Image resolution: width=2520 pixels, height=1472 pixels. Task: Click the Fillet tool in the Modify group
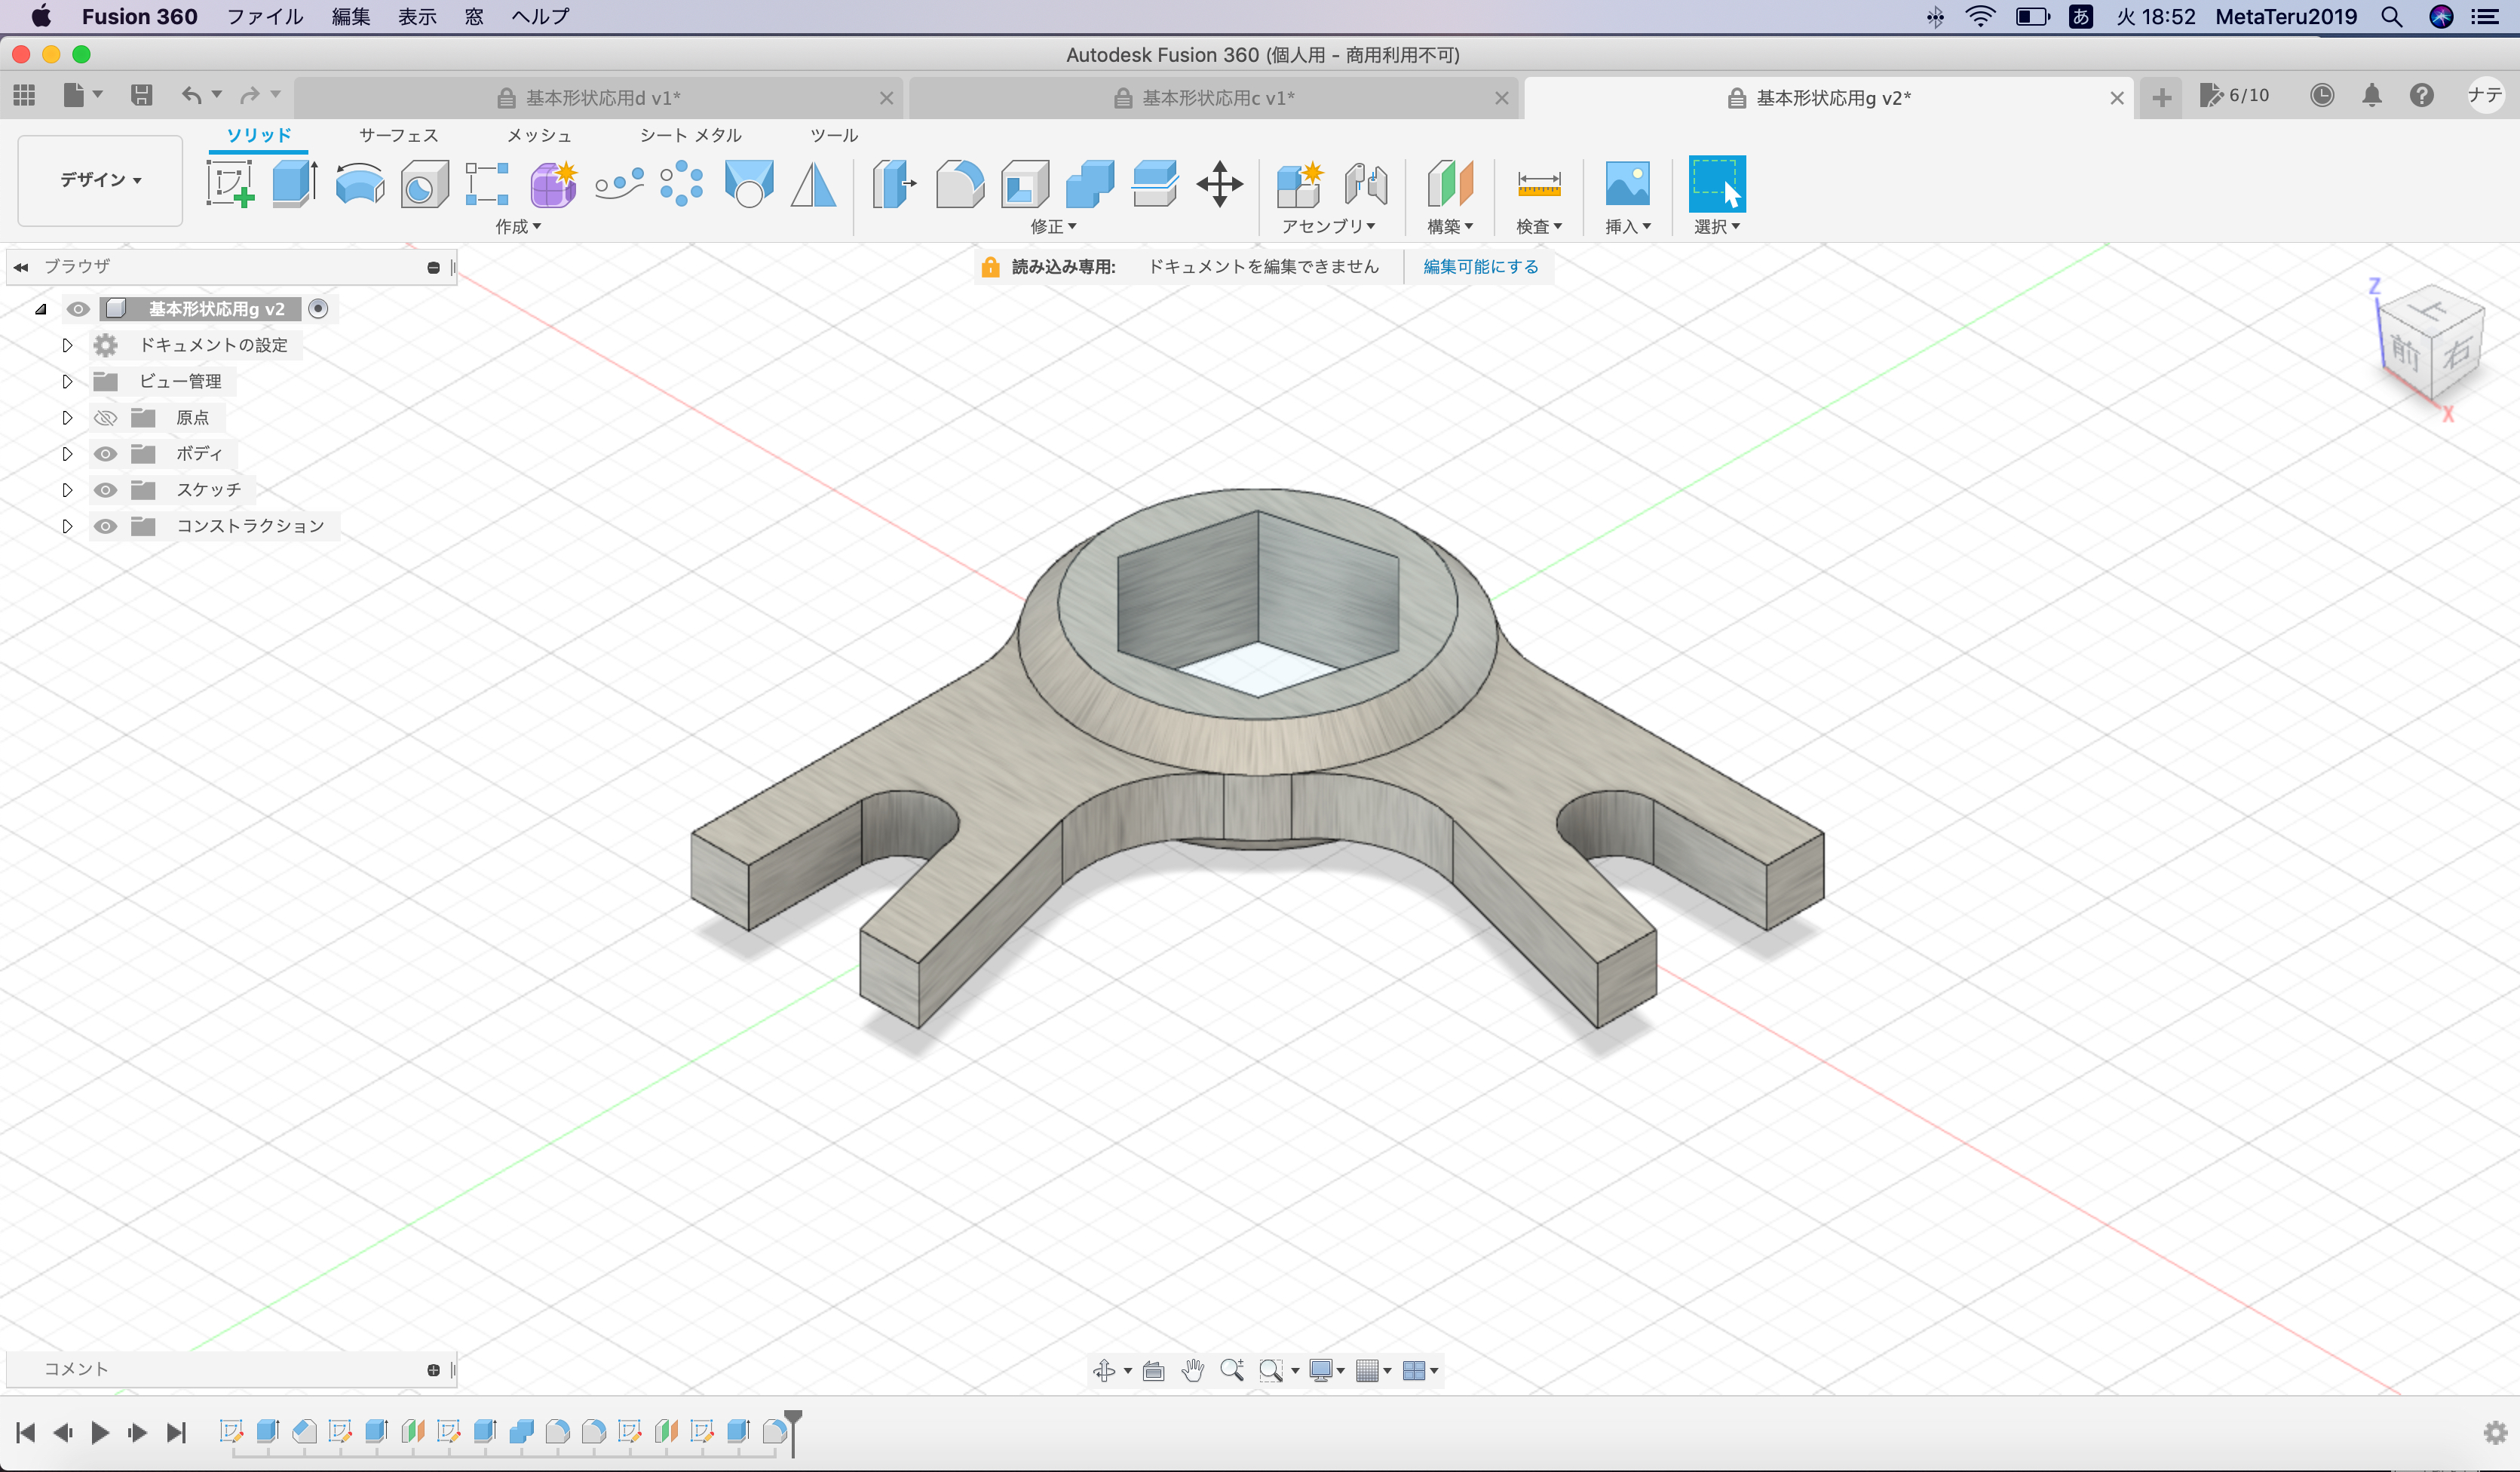click(959, 184)
